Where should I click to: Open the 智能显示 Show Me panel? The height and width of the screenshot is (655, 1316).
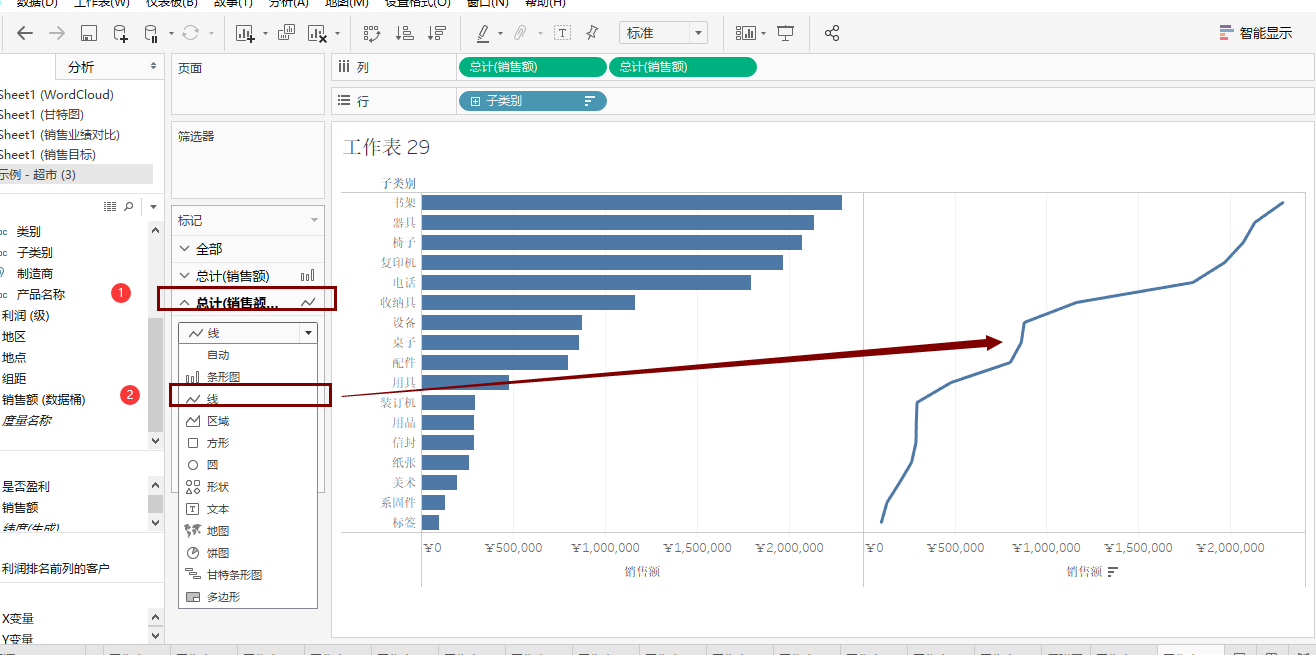pyautogui.click(x=1256, y=33)
